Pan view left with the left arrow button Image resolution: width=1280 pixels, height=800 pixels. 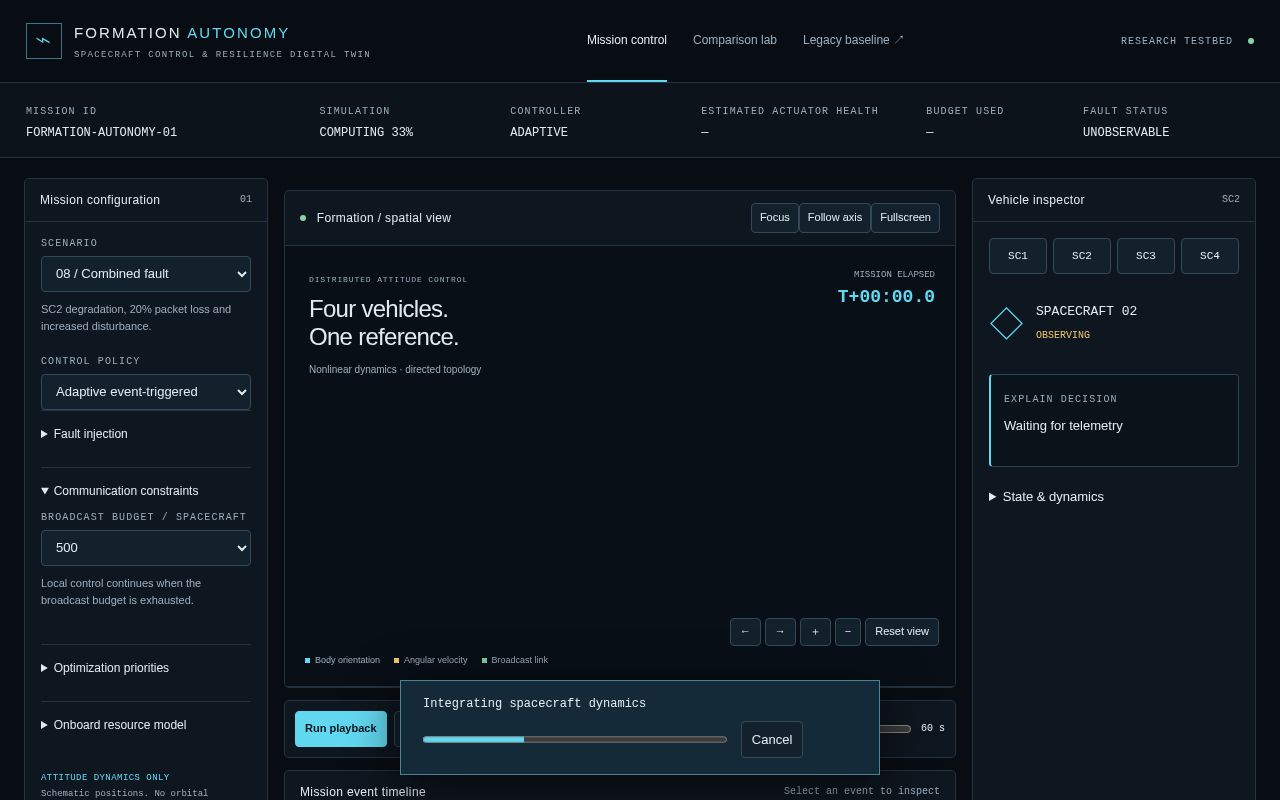click(745, 632)
